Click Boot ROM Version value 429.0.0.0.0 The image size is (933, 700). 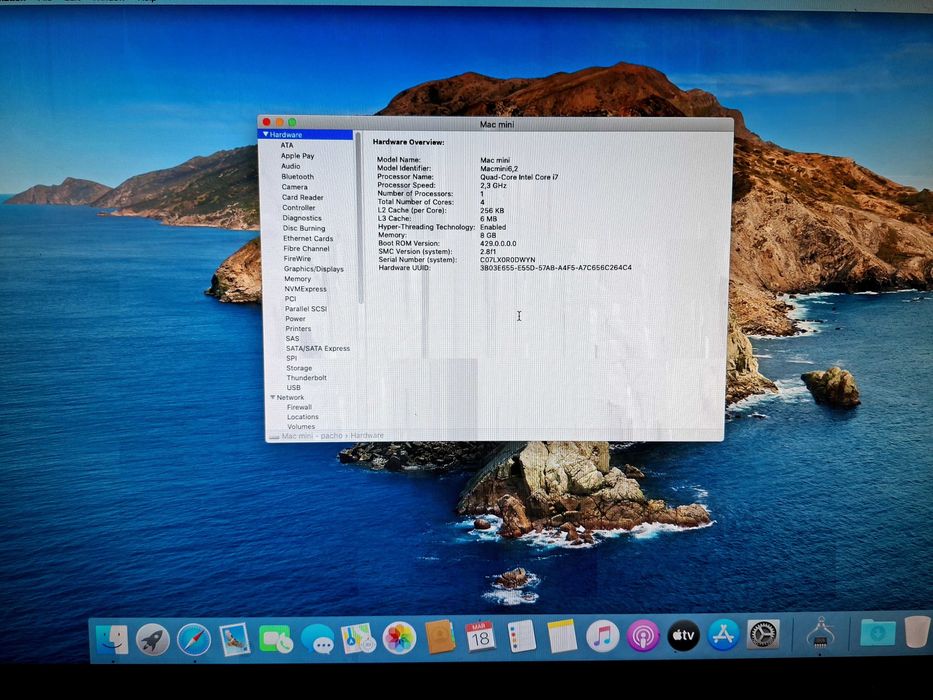pos(498,243)
